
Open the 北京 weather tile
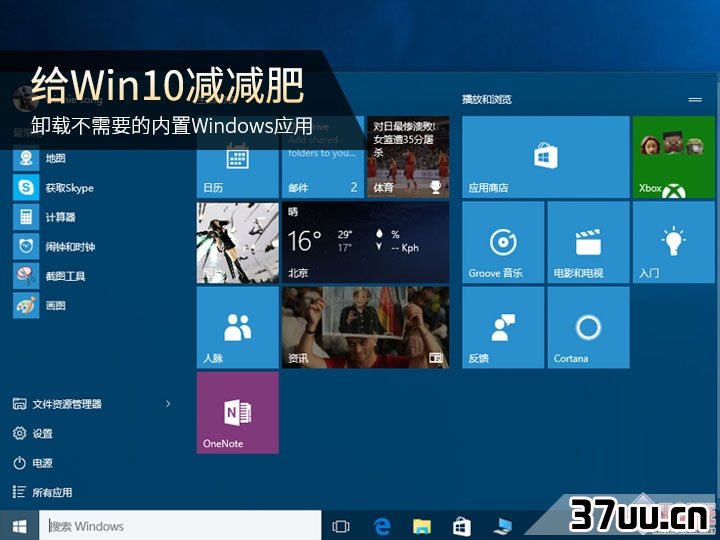coord(366,242)
